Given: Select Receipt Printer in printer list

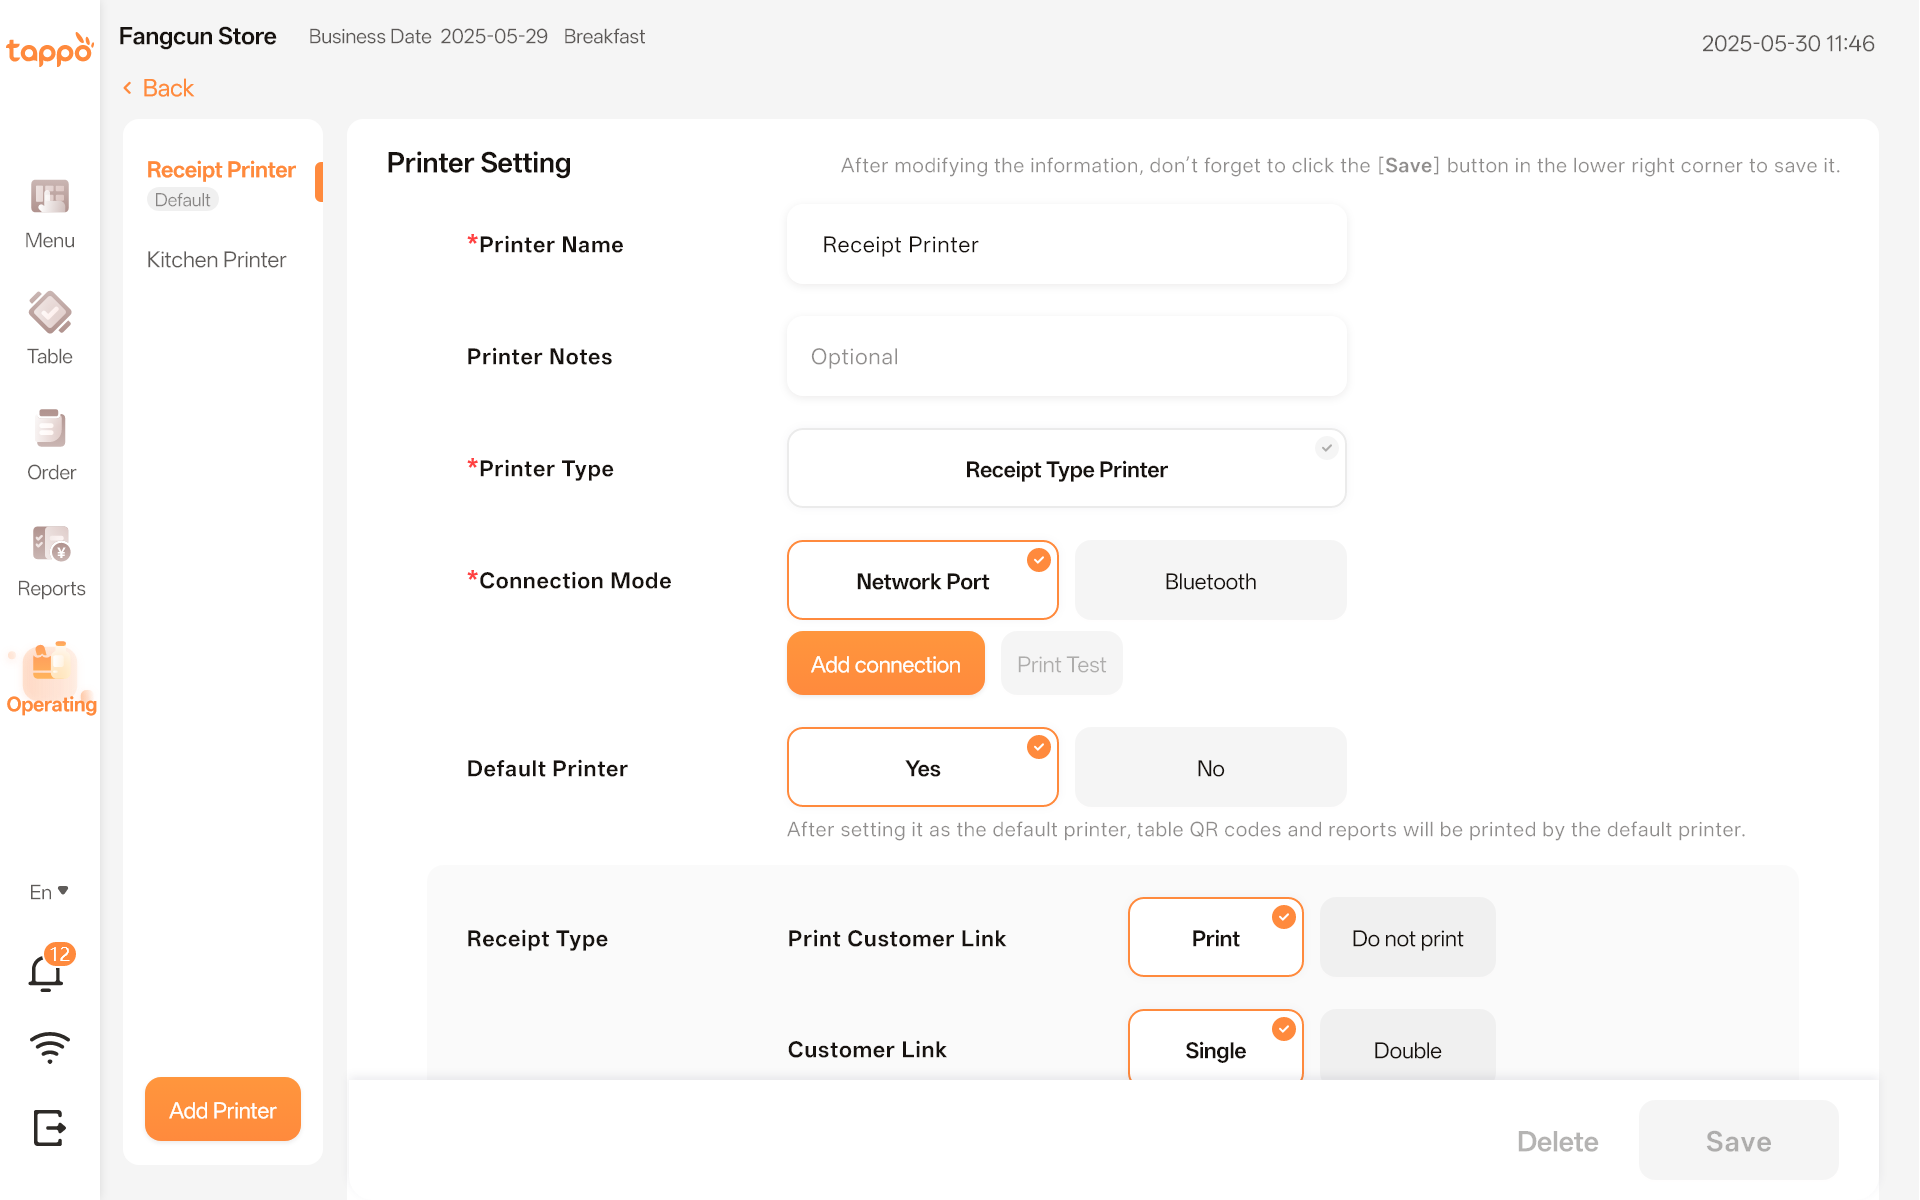Looking at the screenshot, I should [221, 171].
